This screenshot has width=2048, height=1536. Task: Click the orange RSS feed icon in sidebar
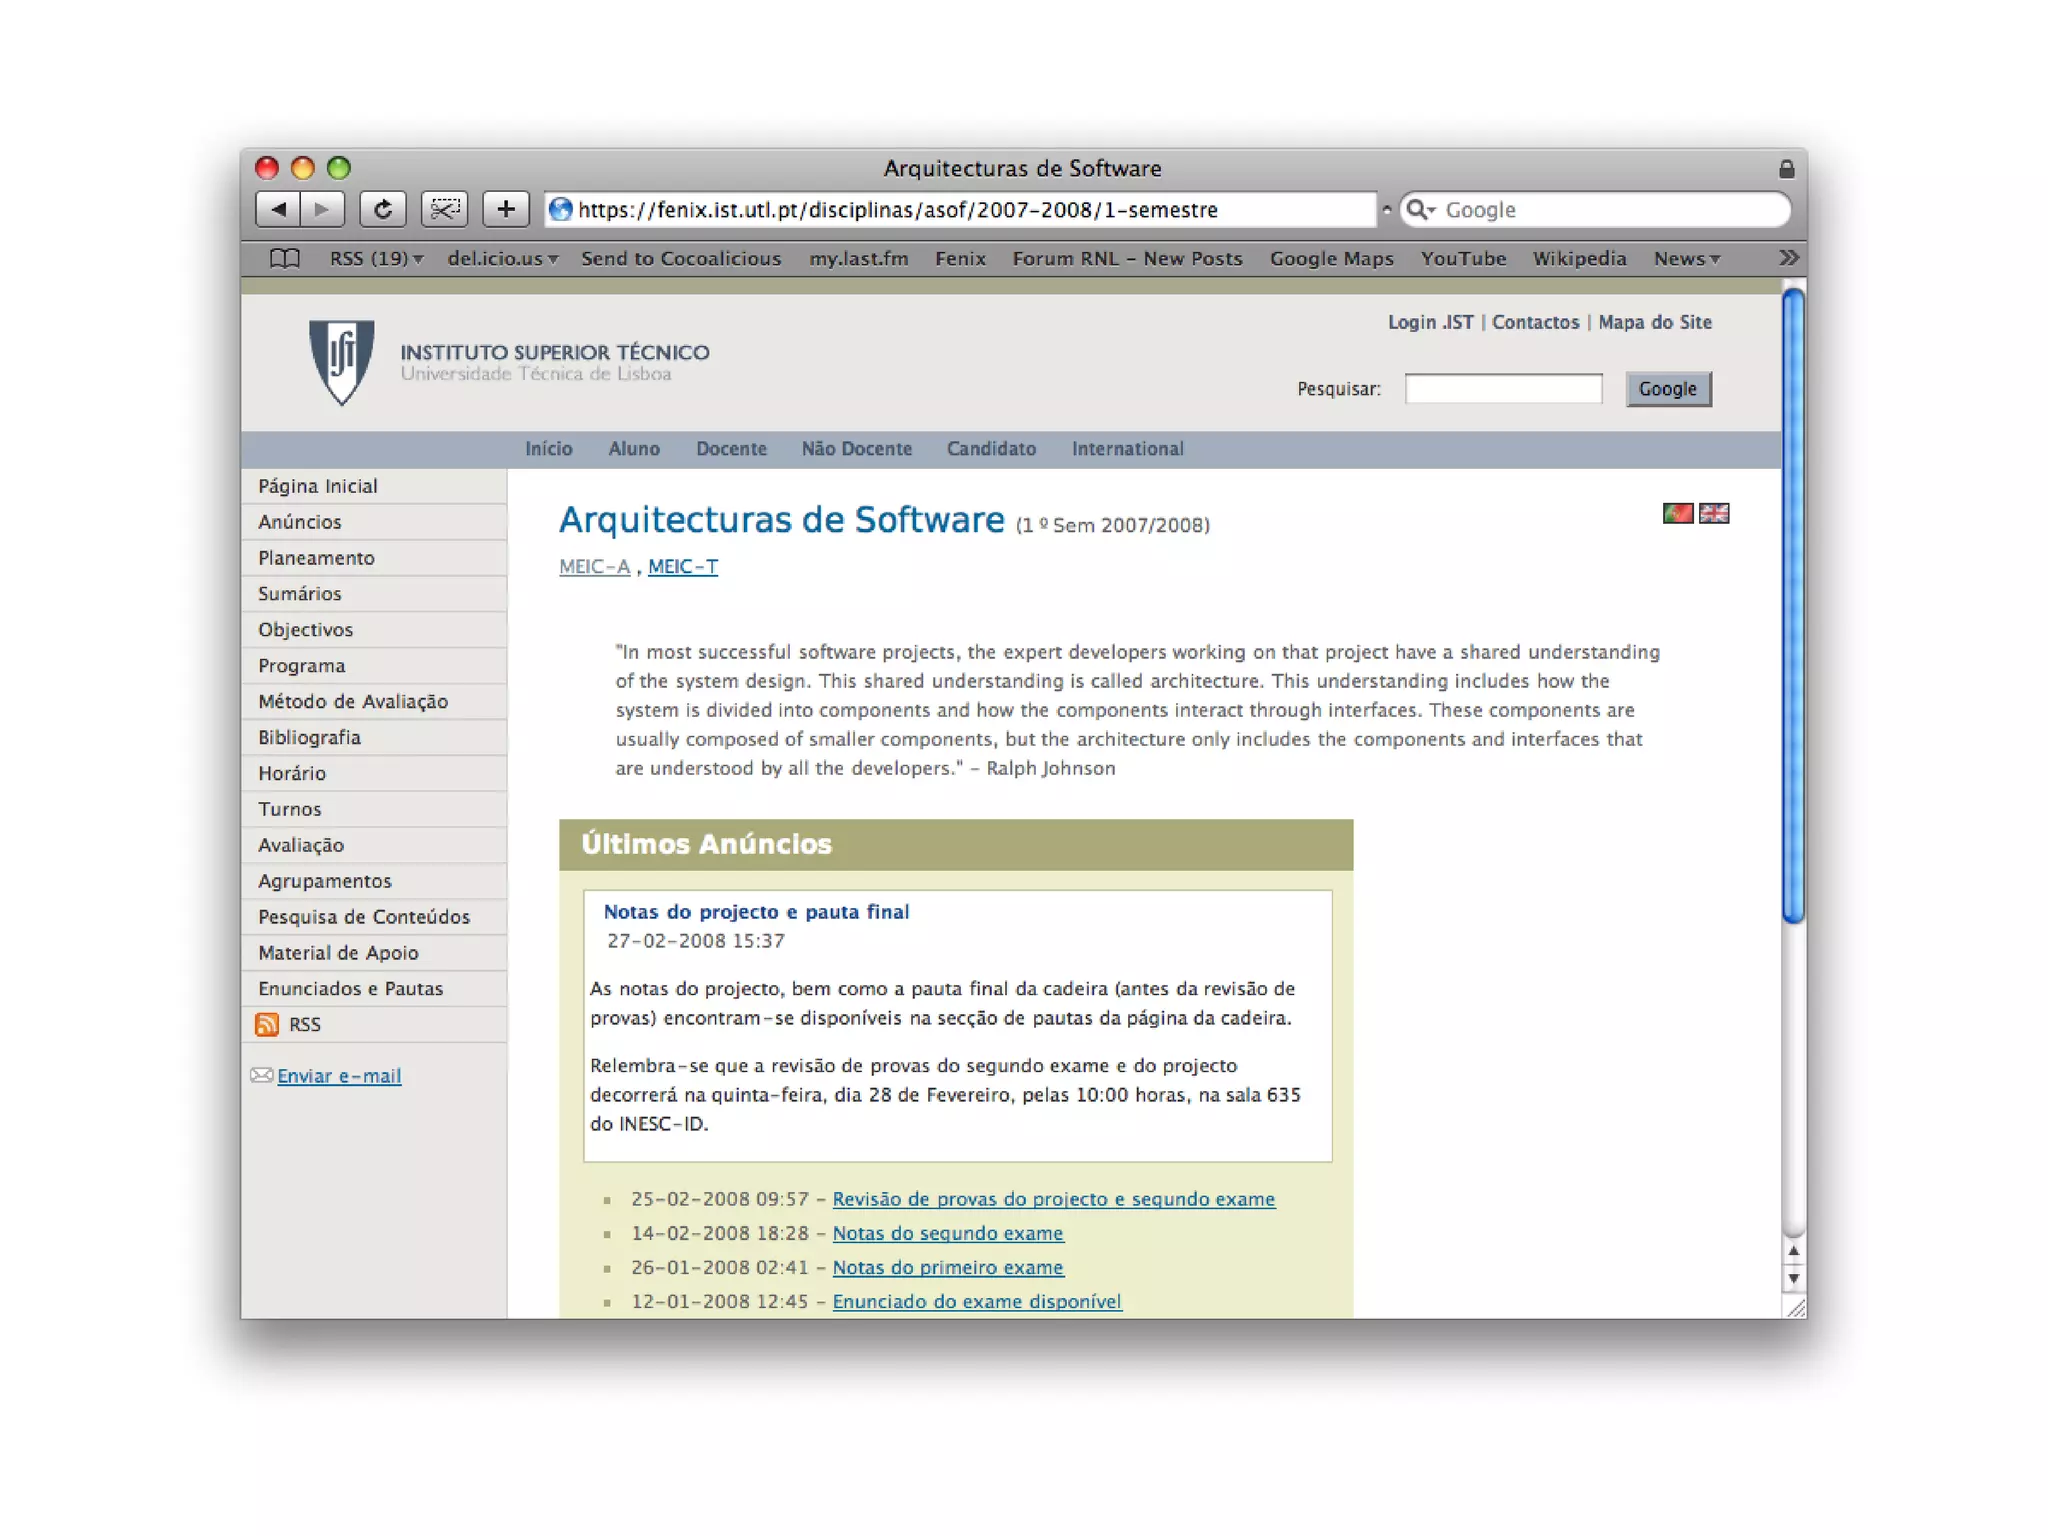tap(267, 1024)
